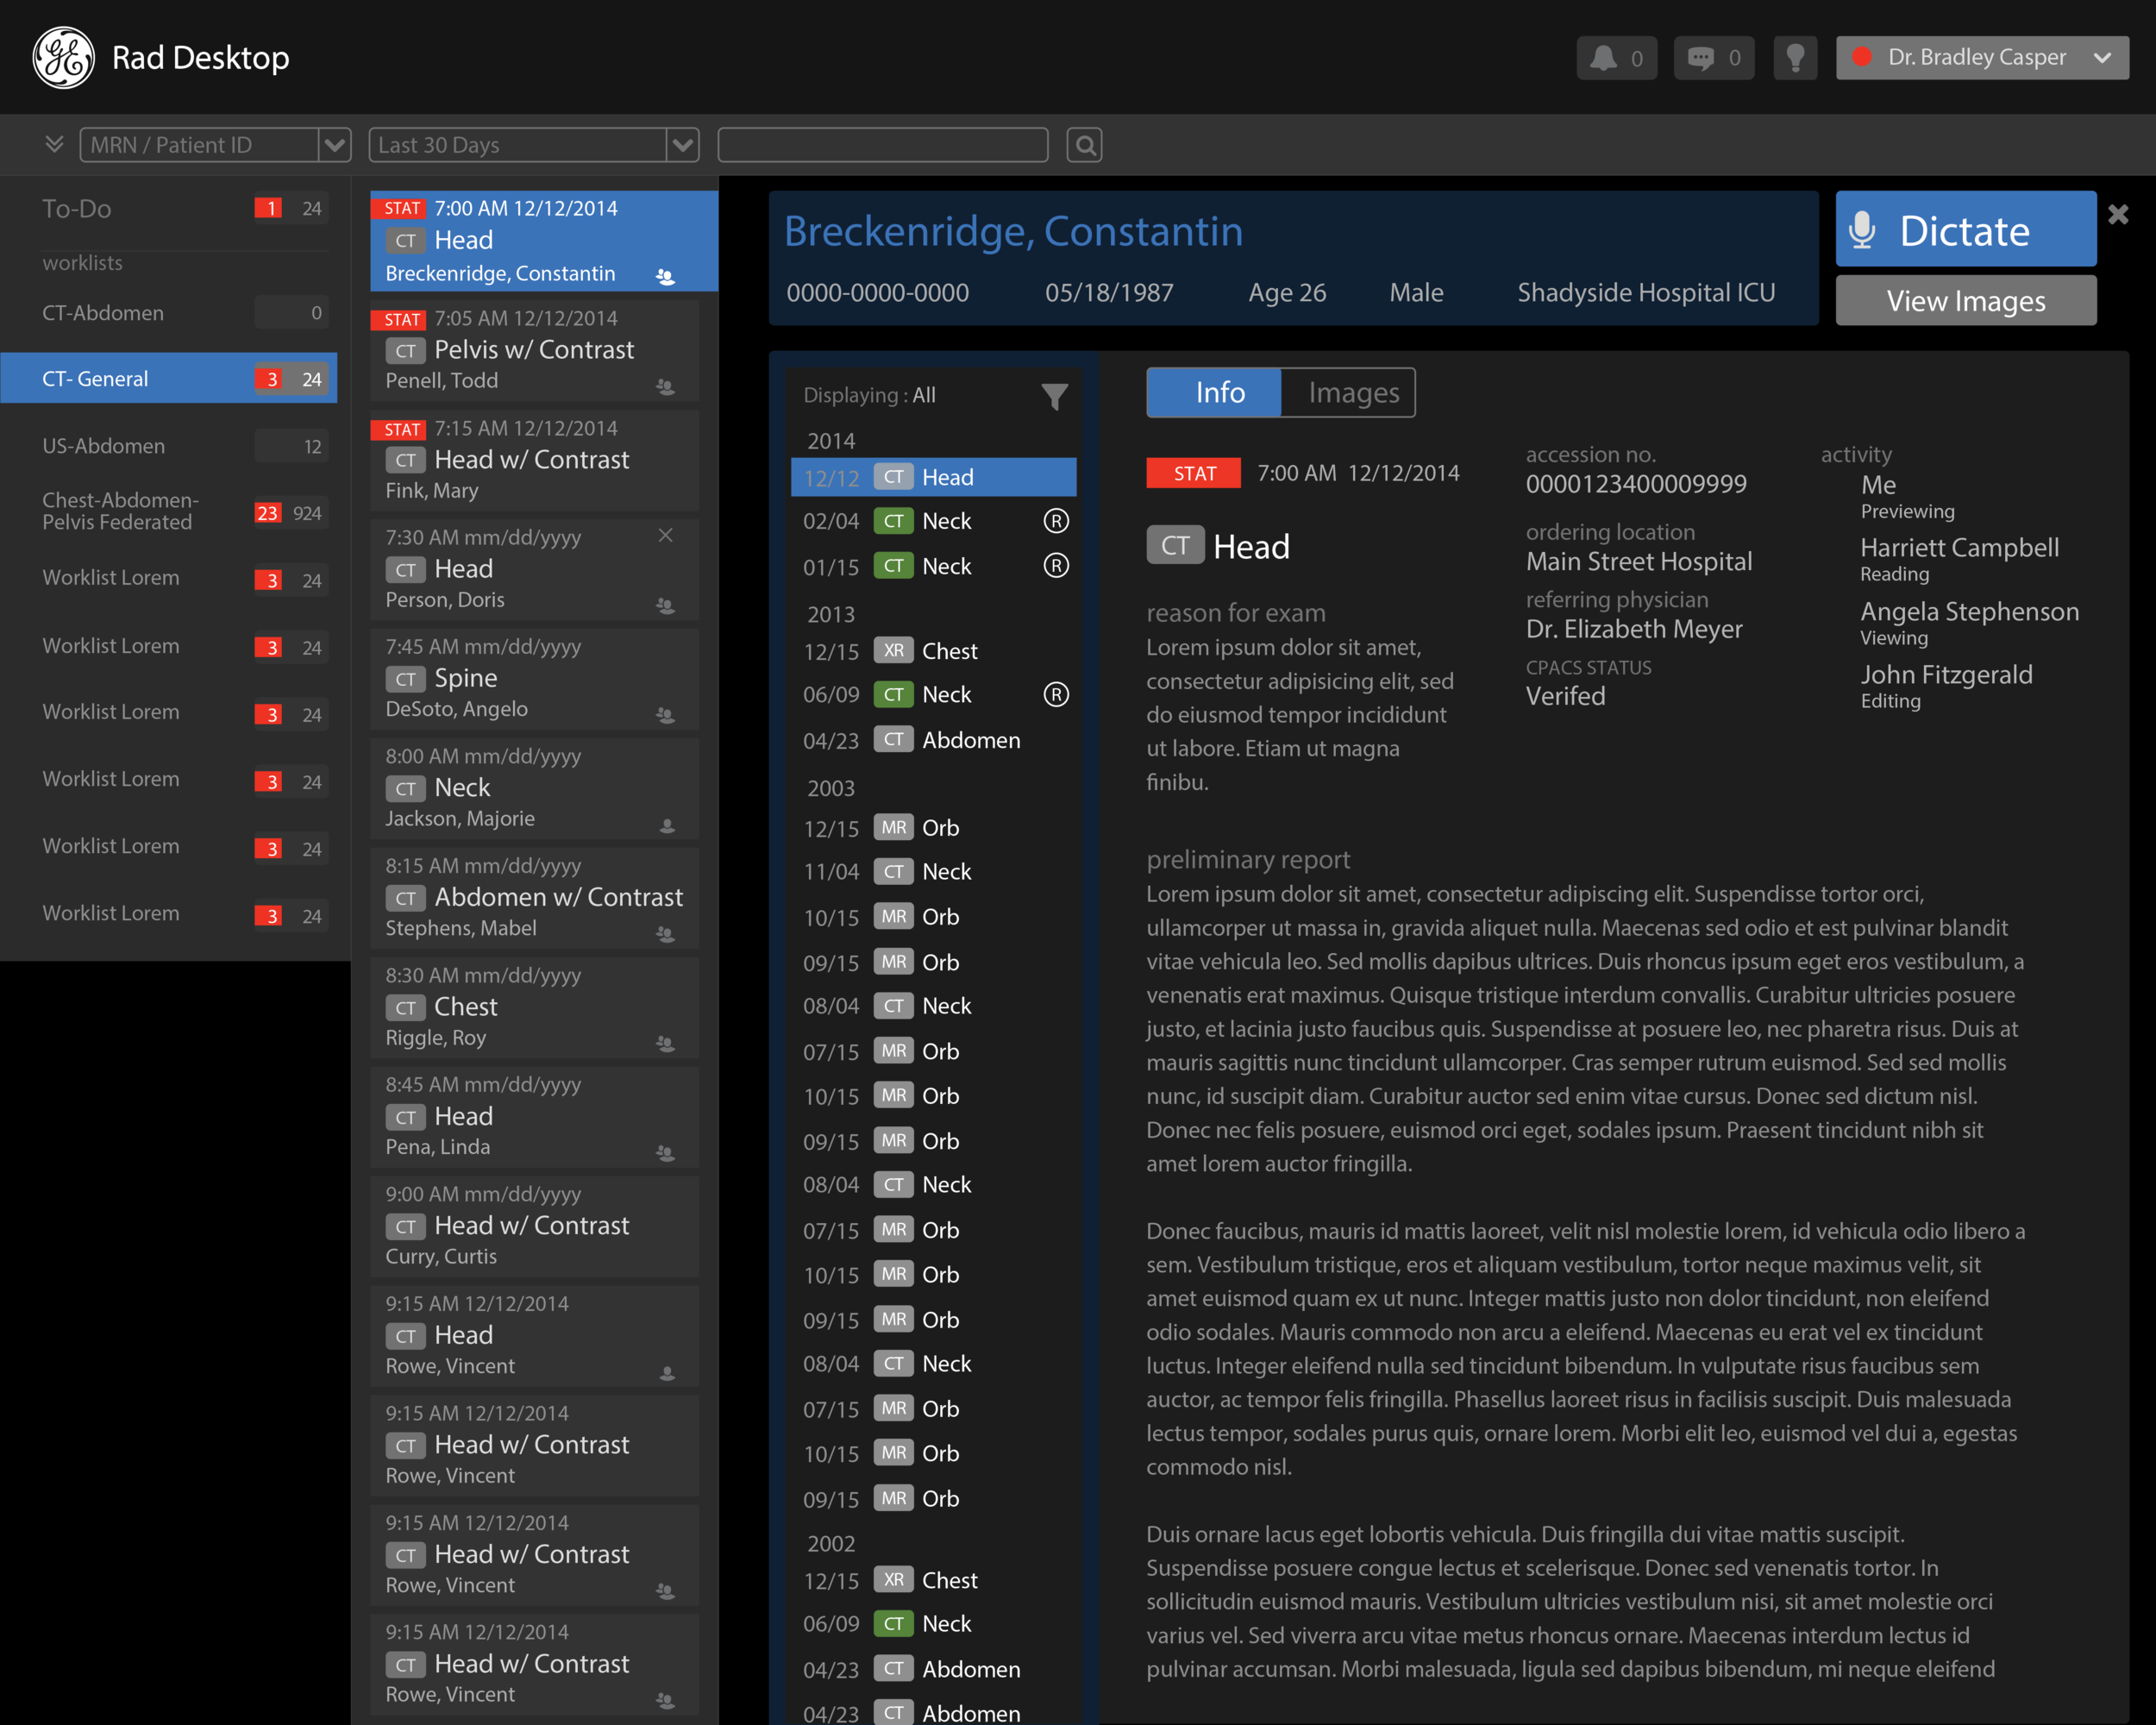
Task: Click group icon on Penell, Todd exam
Action: tap(665, 387)
